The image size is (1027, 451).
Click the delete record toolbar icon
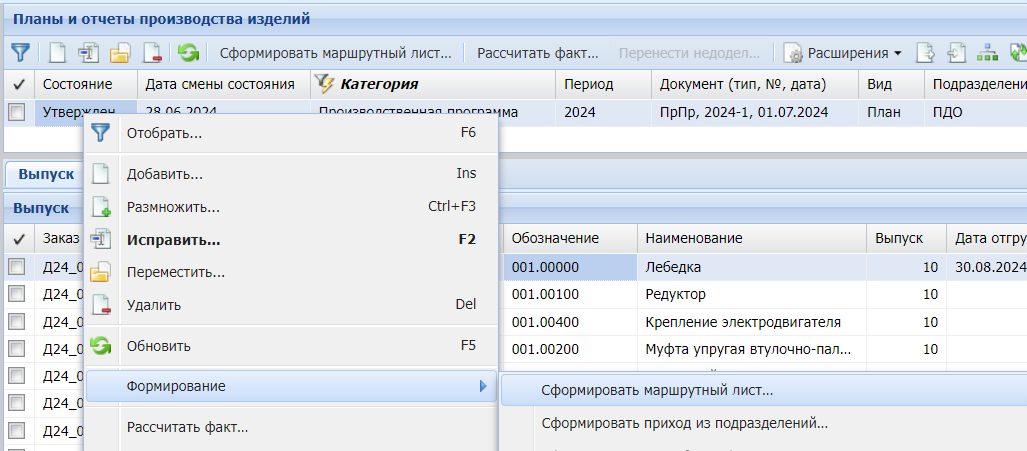coord(152,52)
